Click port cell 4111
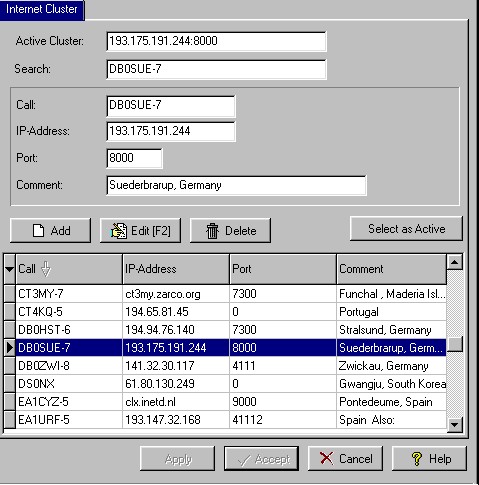This screenshot has height=485, width=479. [283, 366]
